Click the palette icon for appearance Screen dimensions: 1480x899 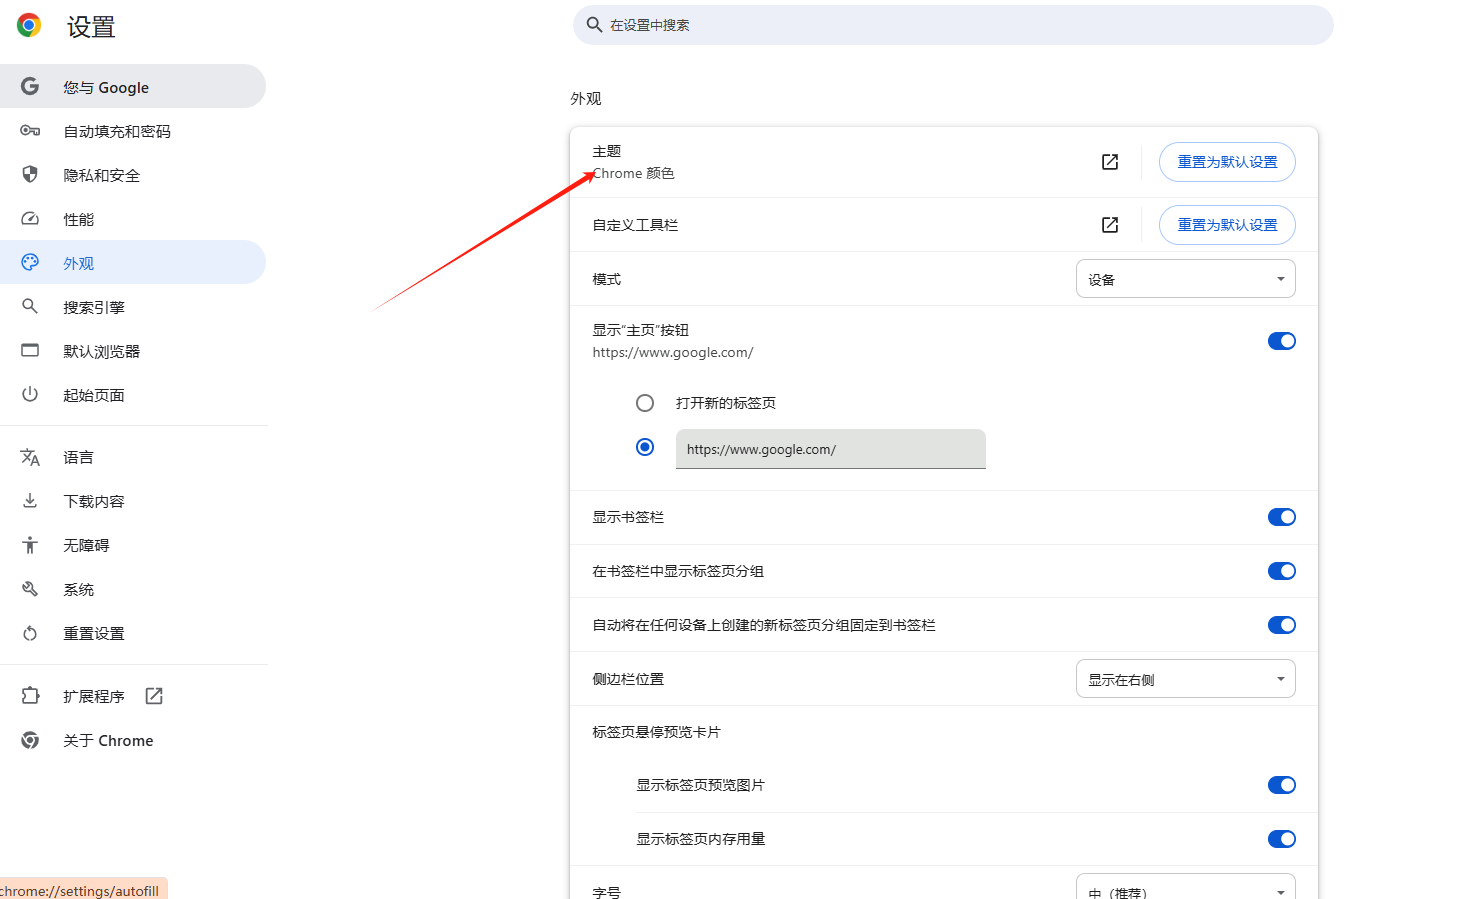30,263
